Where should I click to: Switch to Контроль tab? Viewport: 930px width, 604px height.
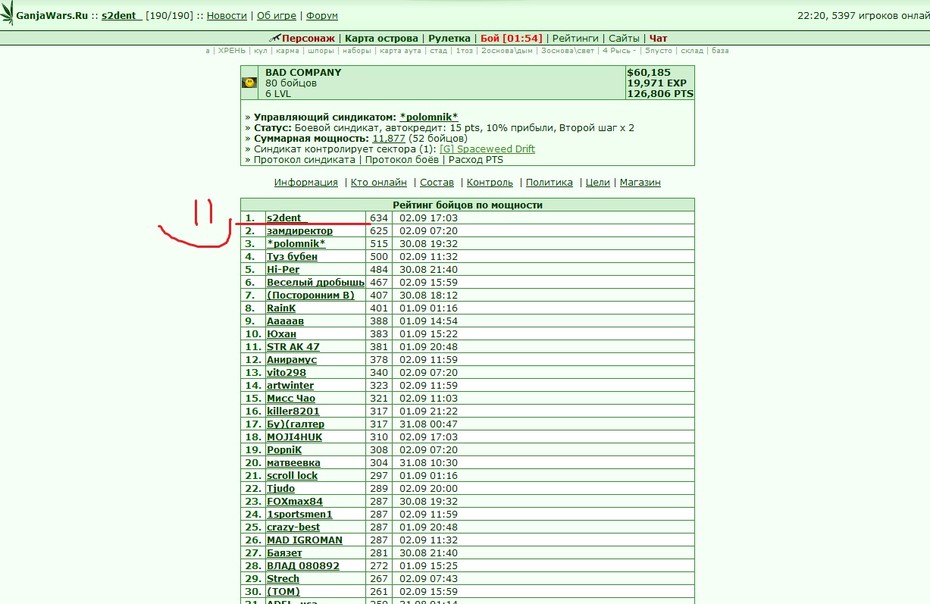pyautogui.click(x=489, y=182)
